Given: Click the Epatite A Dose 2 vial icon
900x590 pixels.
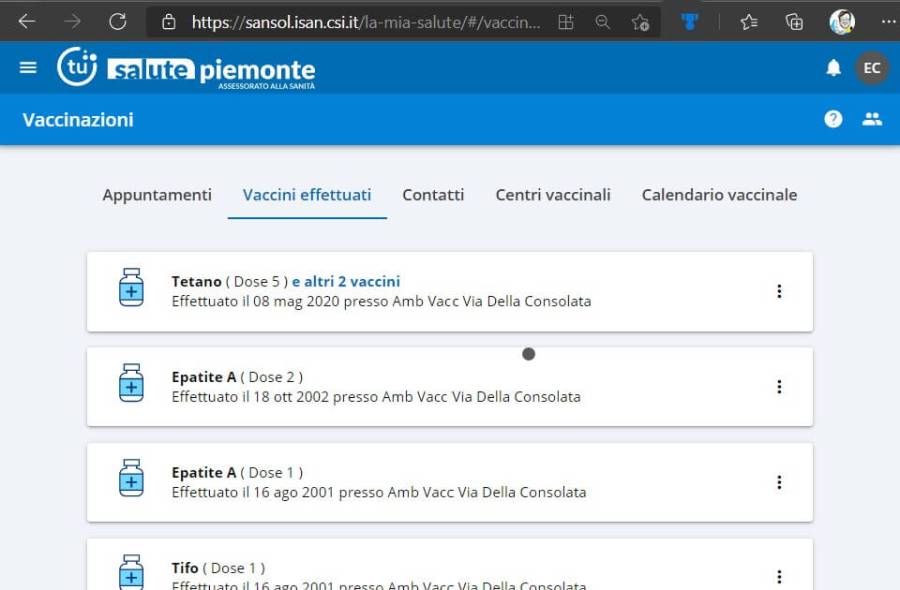Looking at the screenshot, I should (131, 384).
